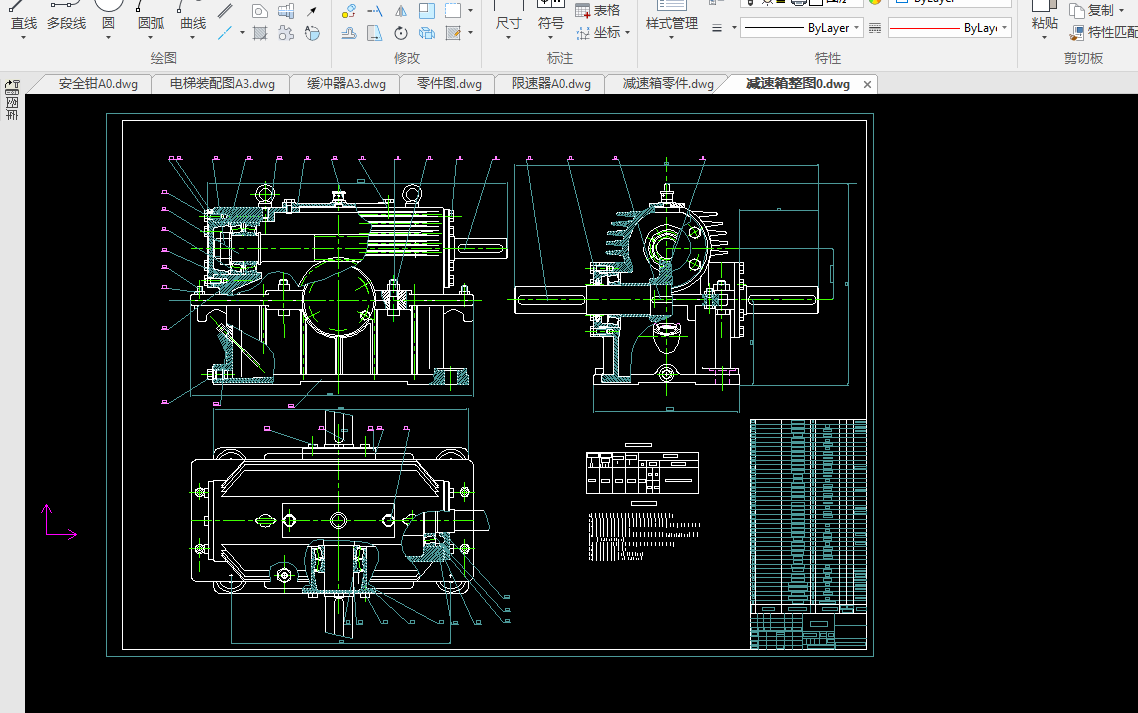Close the 减速箱整图0.dwg tab
Image resolution: width=1138 pixels, height=713 pixels.
point(867,84)
